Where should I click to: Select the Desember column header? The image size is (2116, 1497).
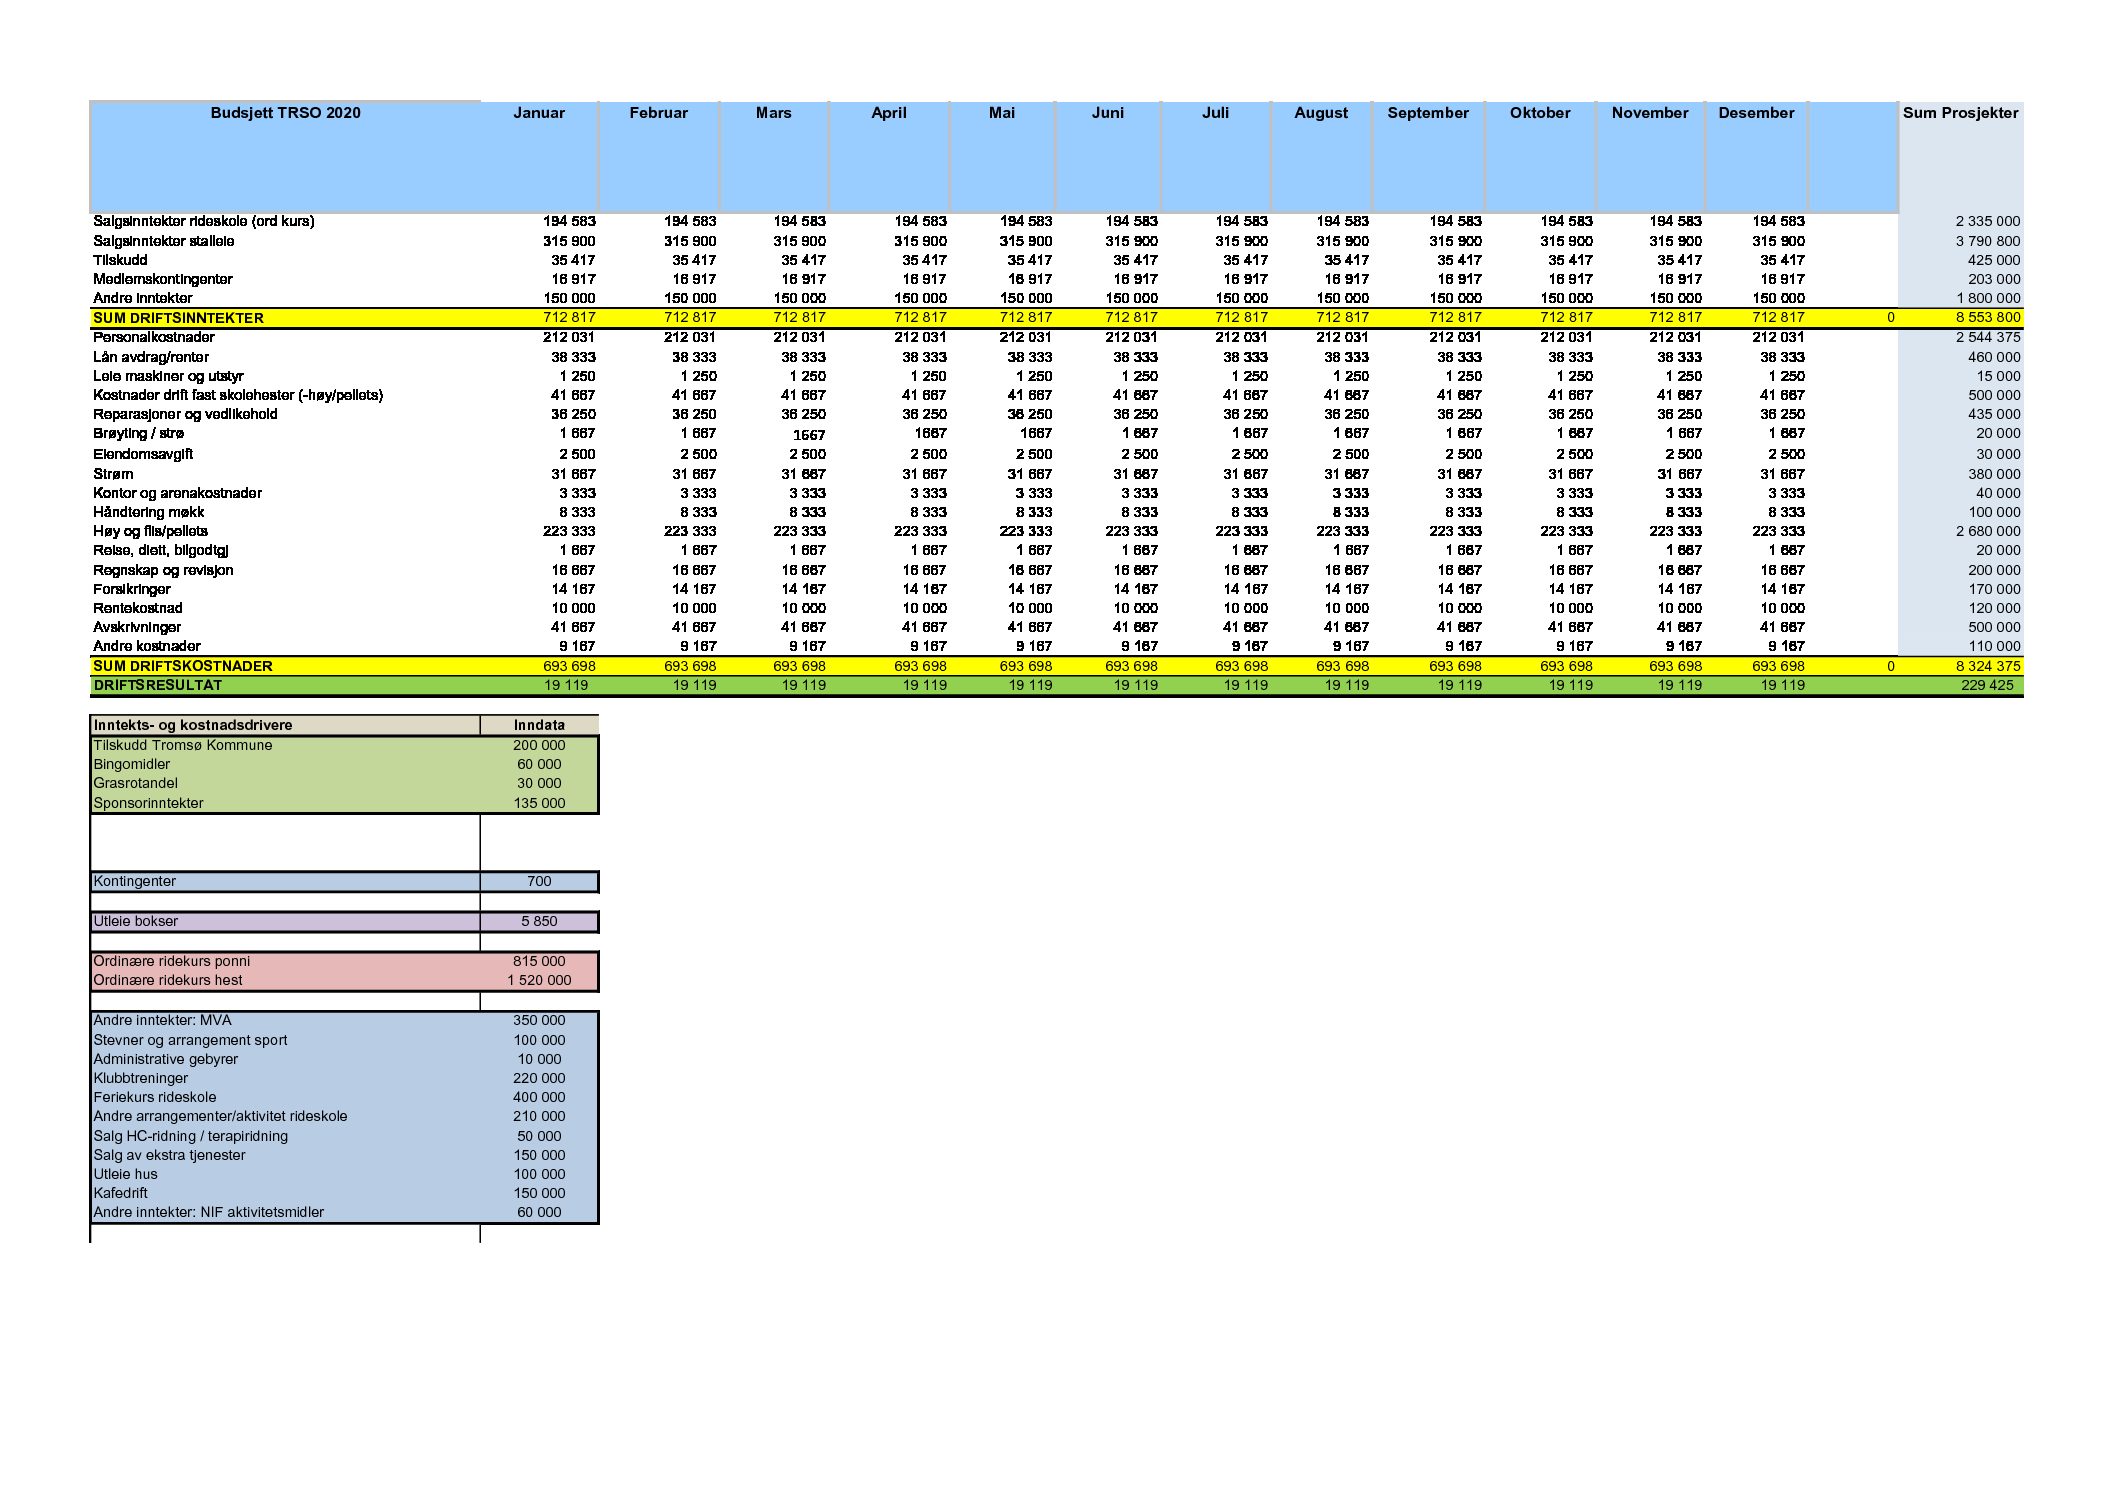pyautogui.click(x=1756, y=113)
